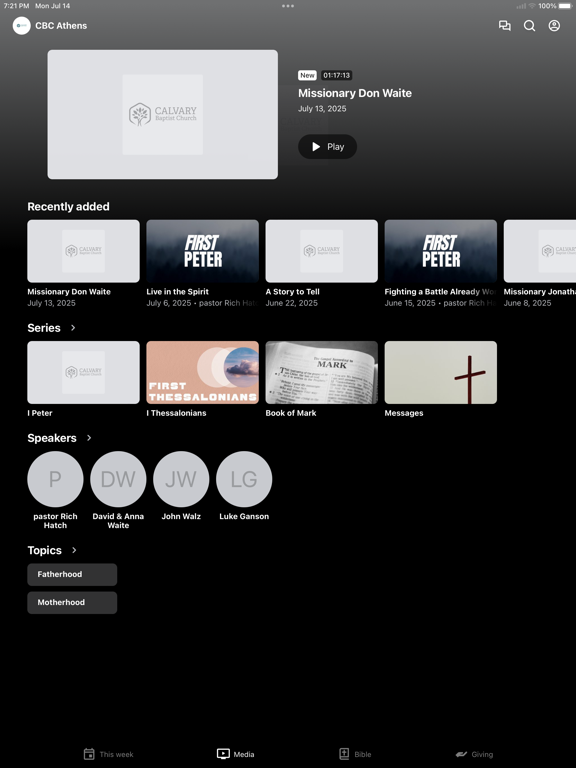Open the Topics heading
Screen dimensions: 576x768
(45, 550)
